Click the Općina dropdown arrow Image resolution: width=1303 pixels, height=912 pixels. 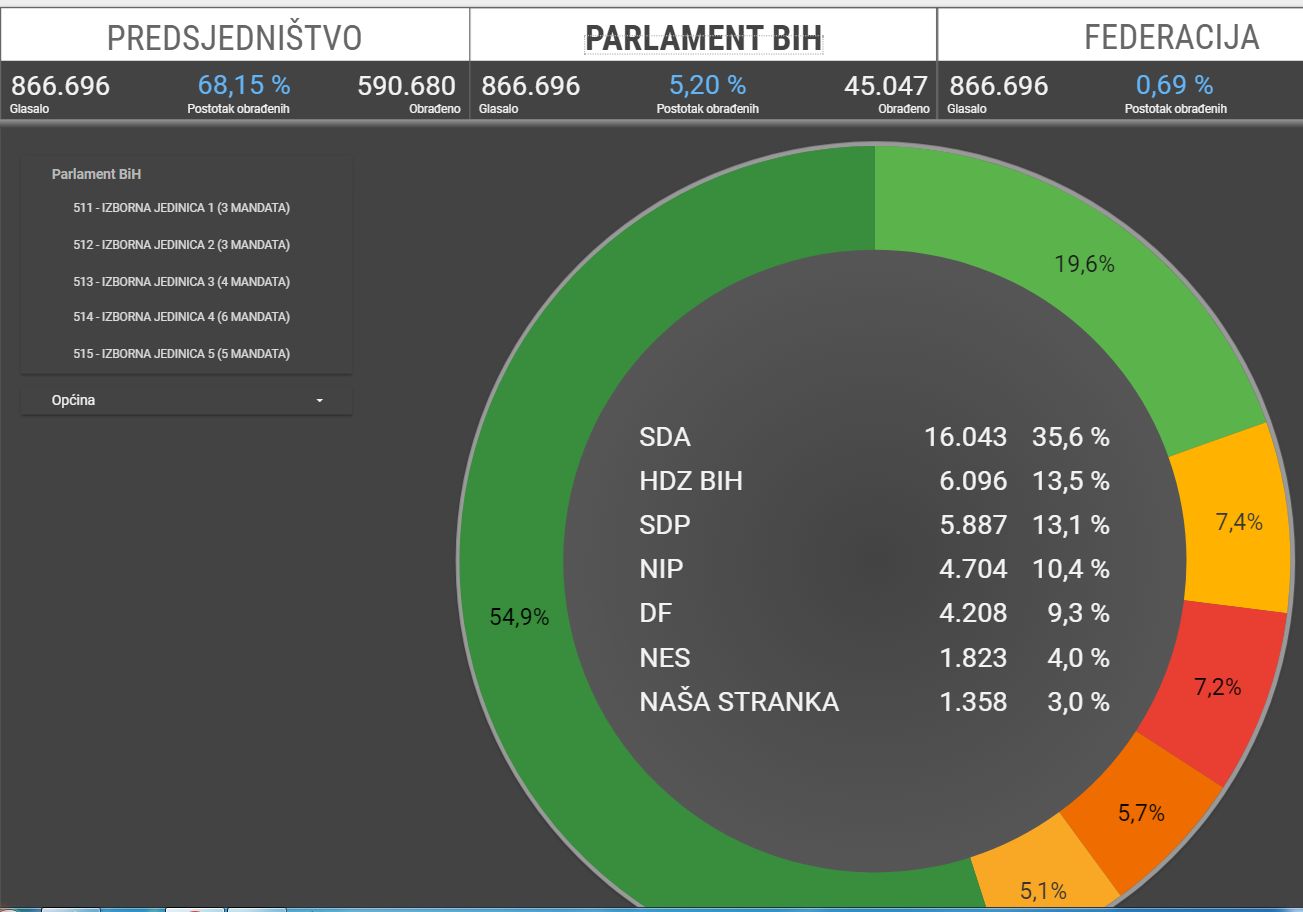click(x=320, y=401)
